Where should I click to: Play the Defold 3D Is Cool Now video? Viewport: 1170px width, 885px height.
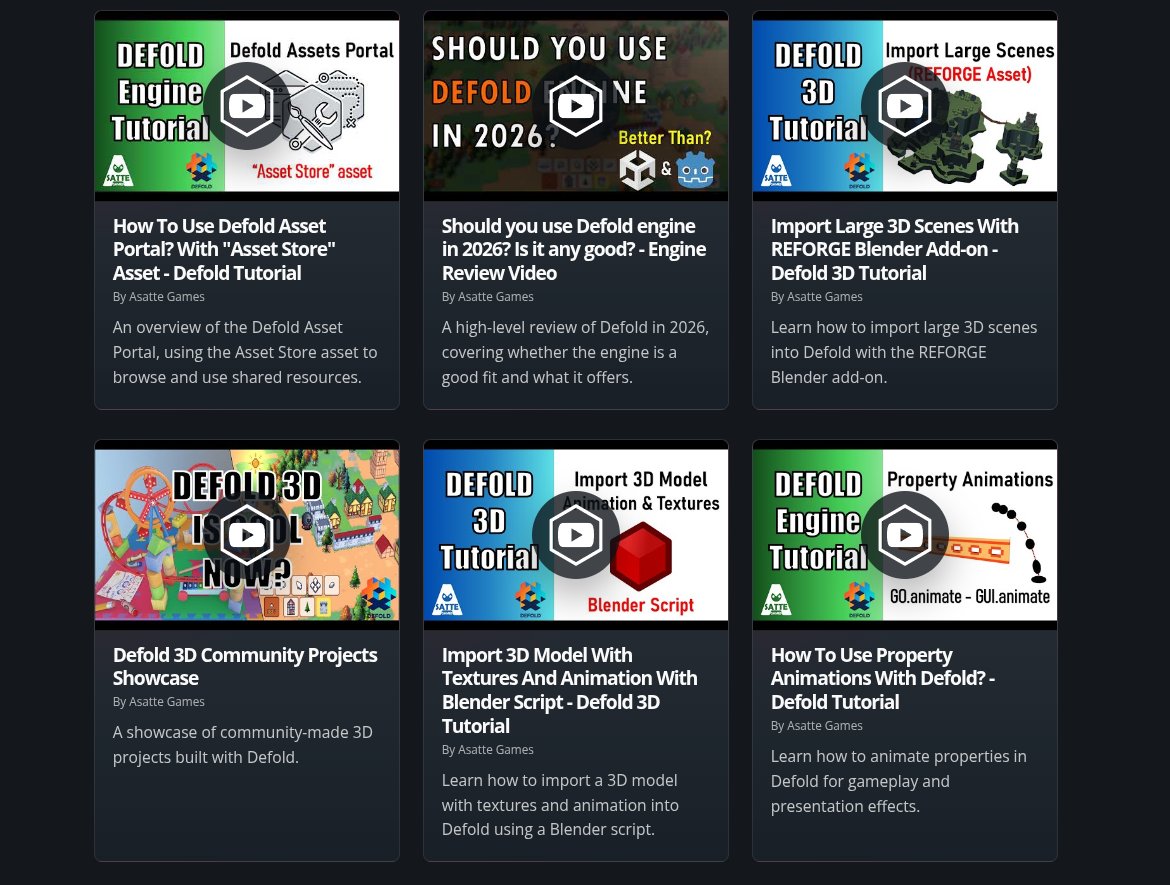click(x=247, y=535)
